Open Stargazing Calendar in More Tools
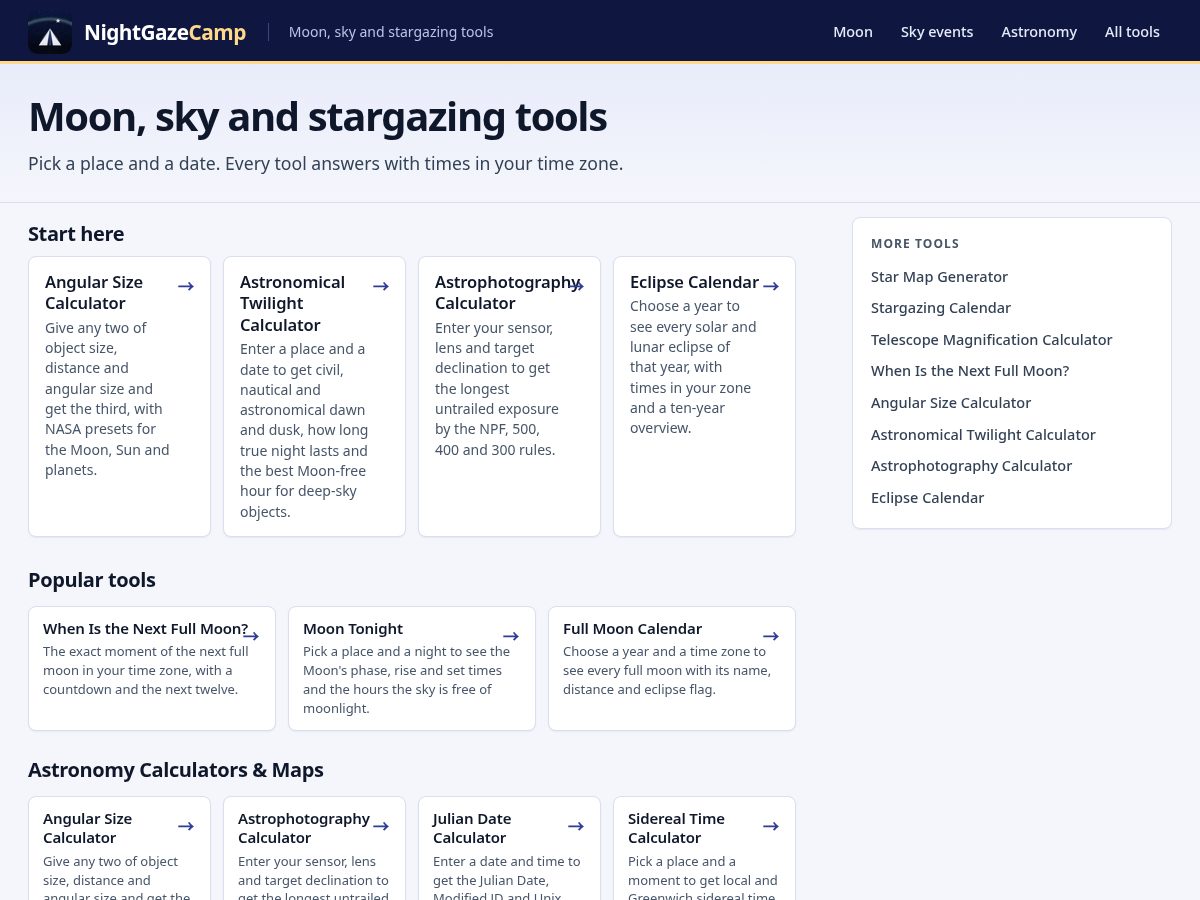 [x=941, y=308]
